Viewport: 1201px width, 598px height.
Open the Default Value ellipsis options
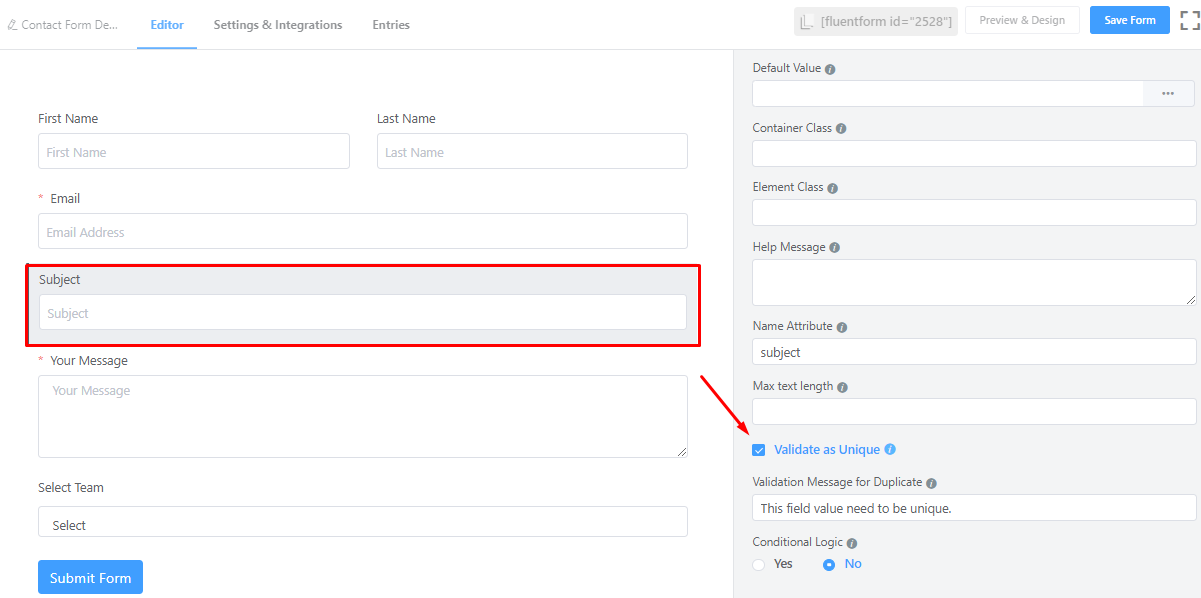tap(1168, 93)
